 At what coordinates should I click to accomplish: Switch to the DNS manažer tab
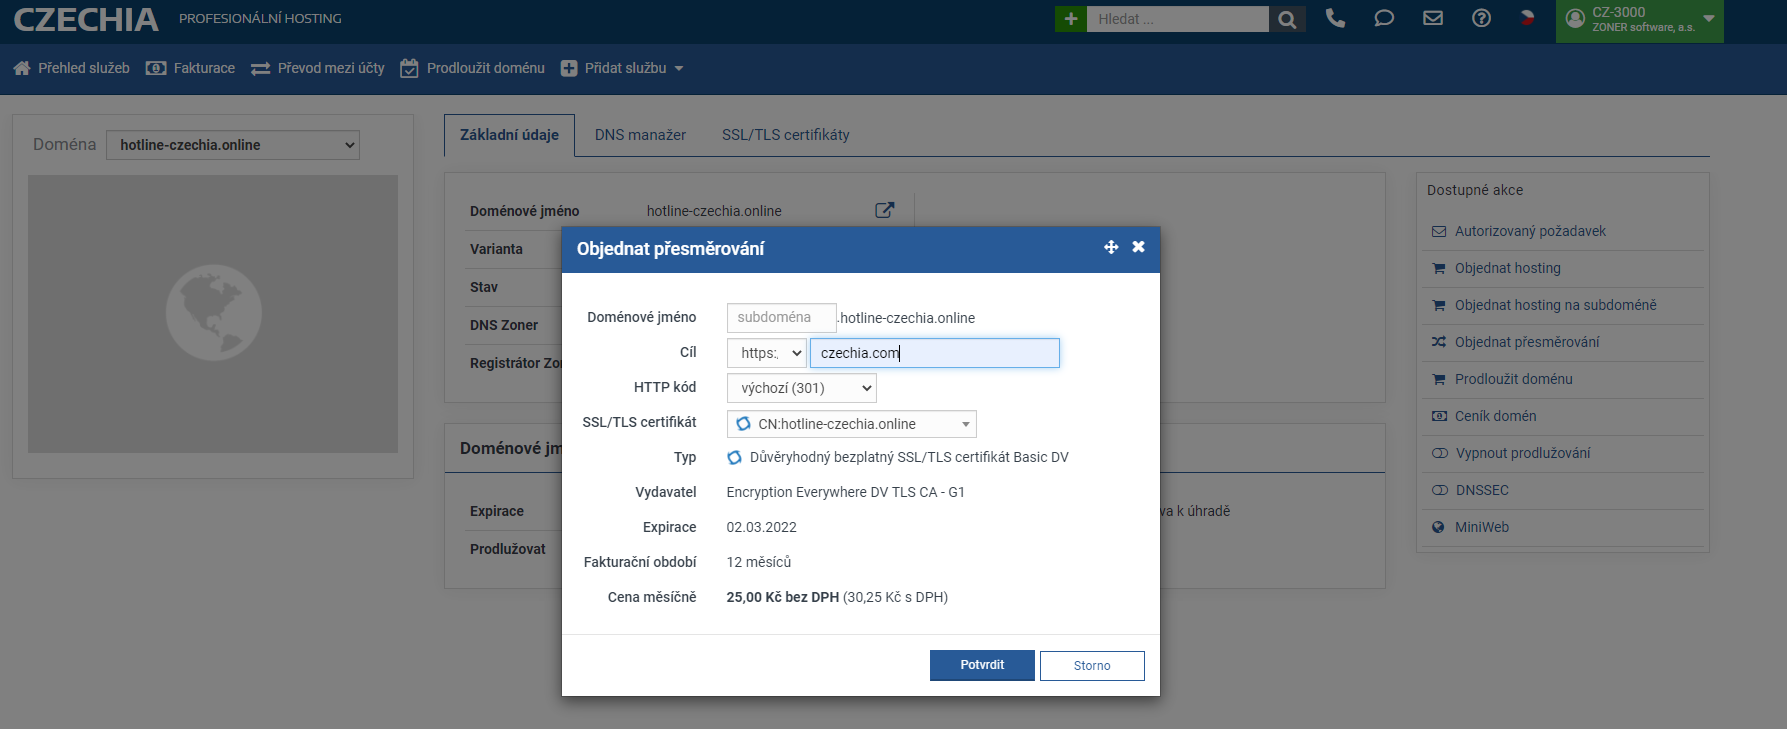click(x=640, y=135)
